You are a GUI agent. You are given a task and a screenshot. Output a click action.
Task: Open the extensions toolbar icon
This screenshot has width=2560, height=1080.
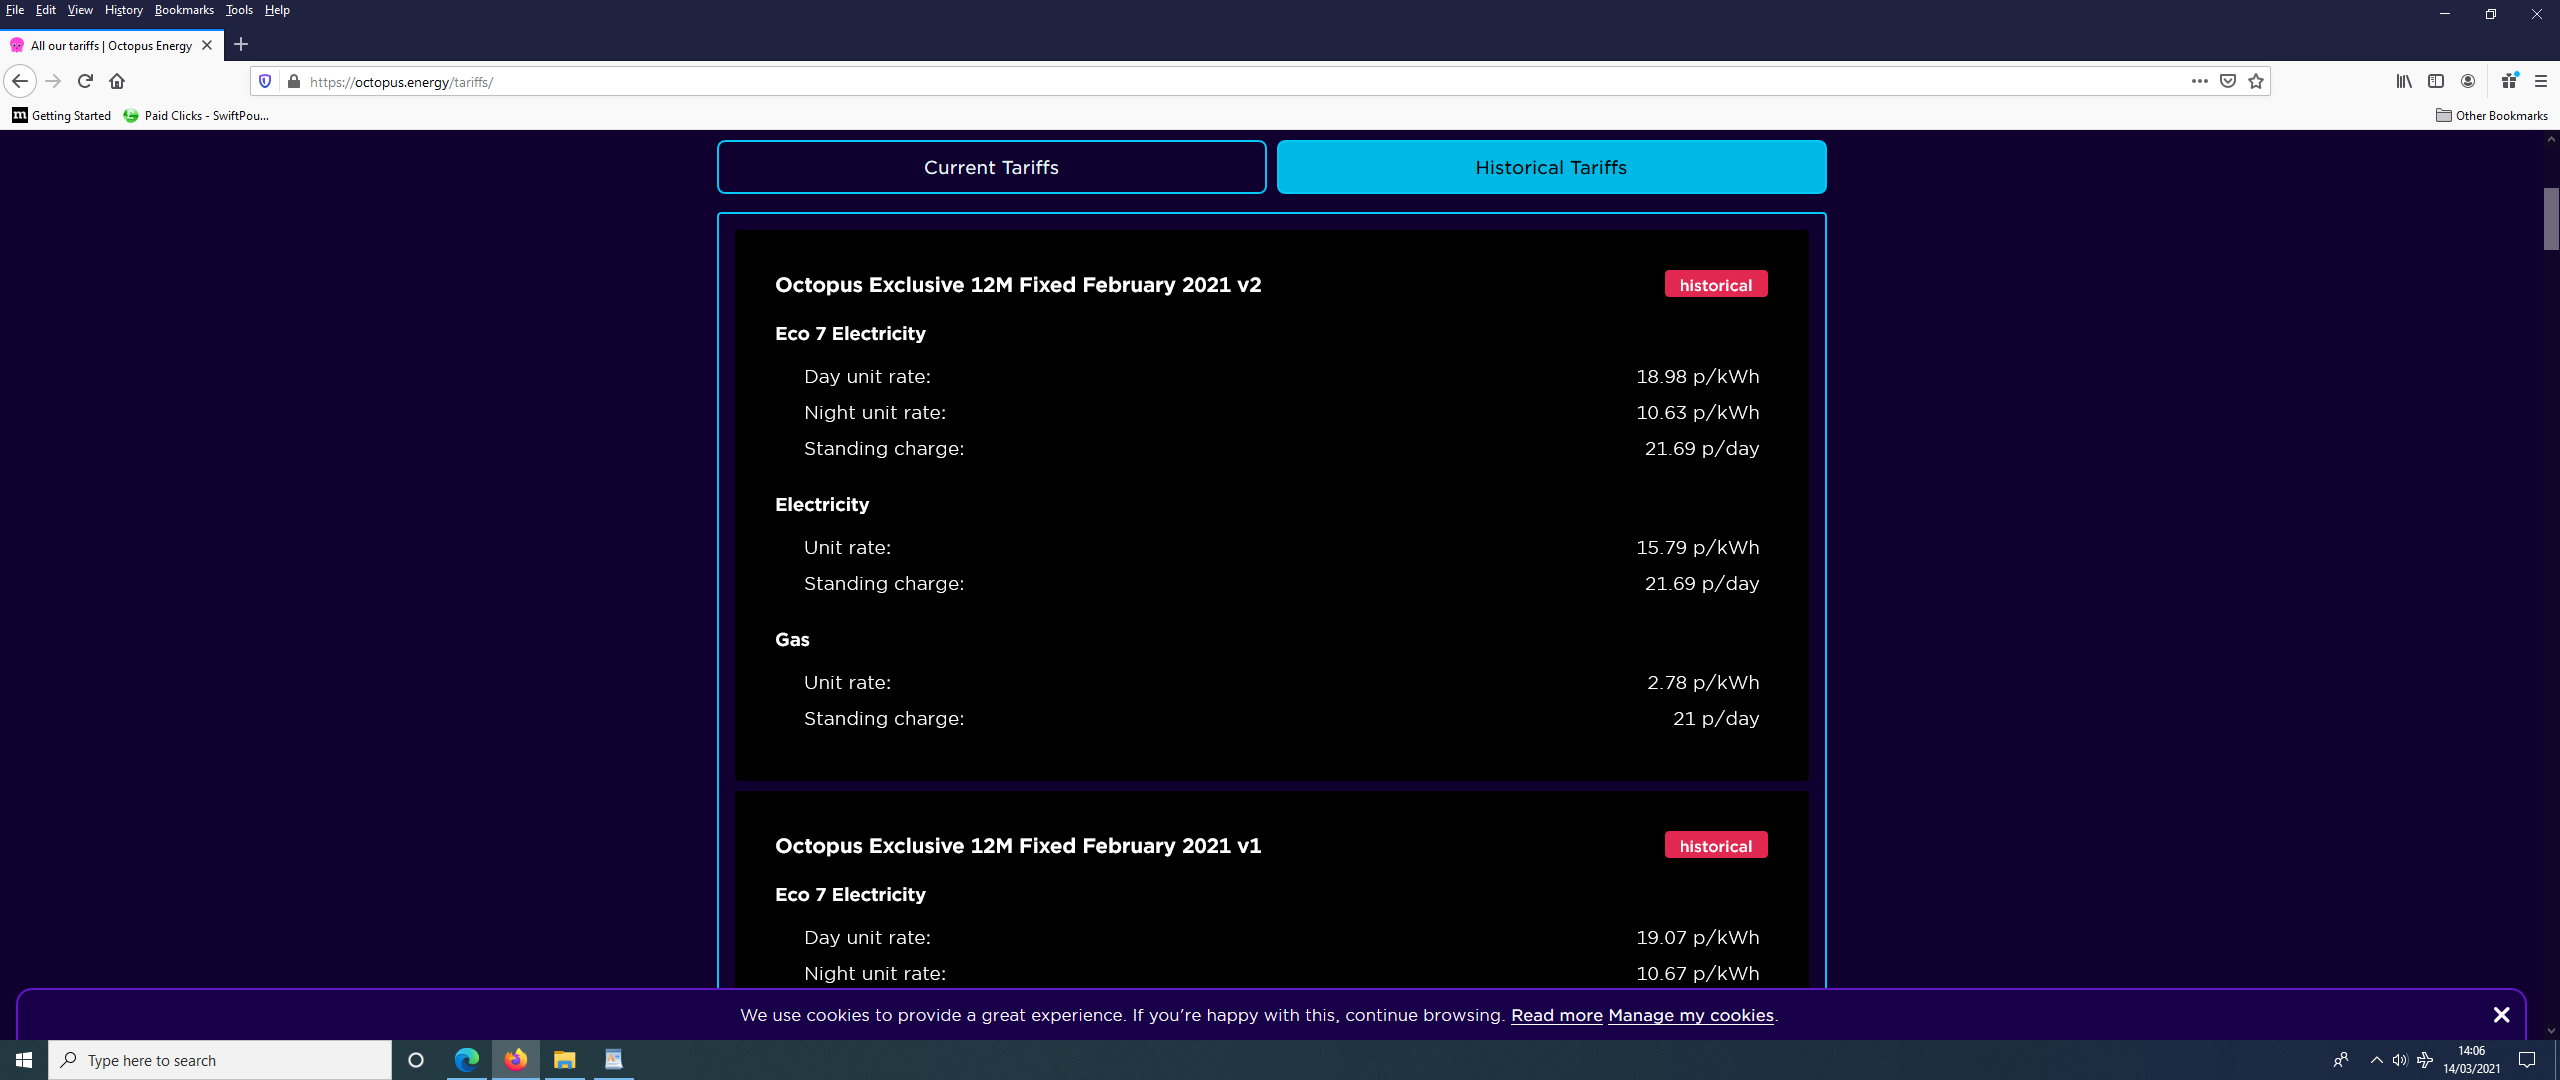(x=2509, y=81)
